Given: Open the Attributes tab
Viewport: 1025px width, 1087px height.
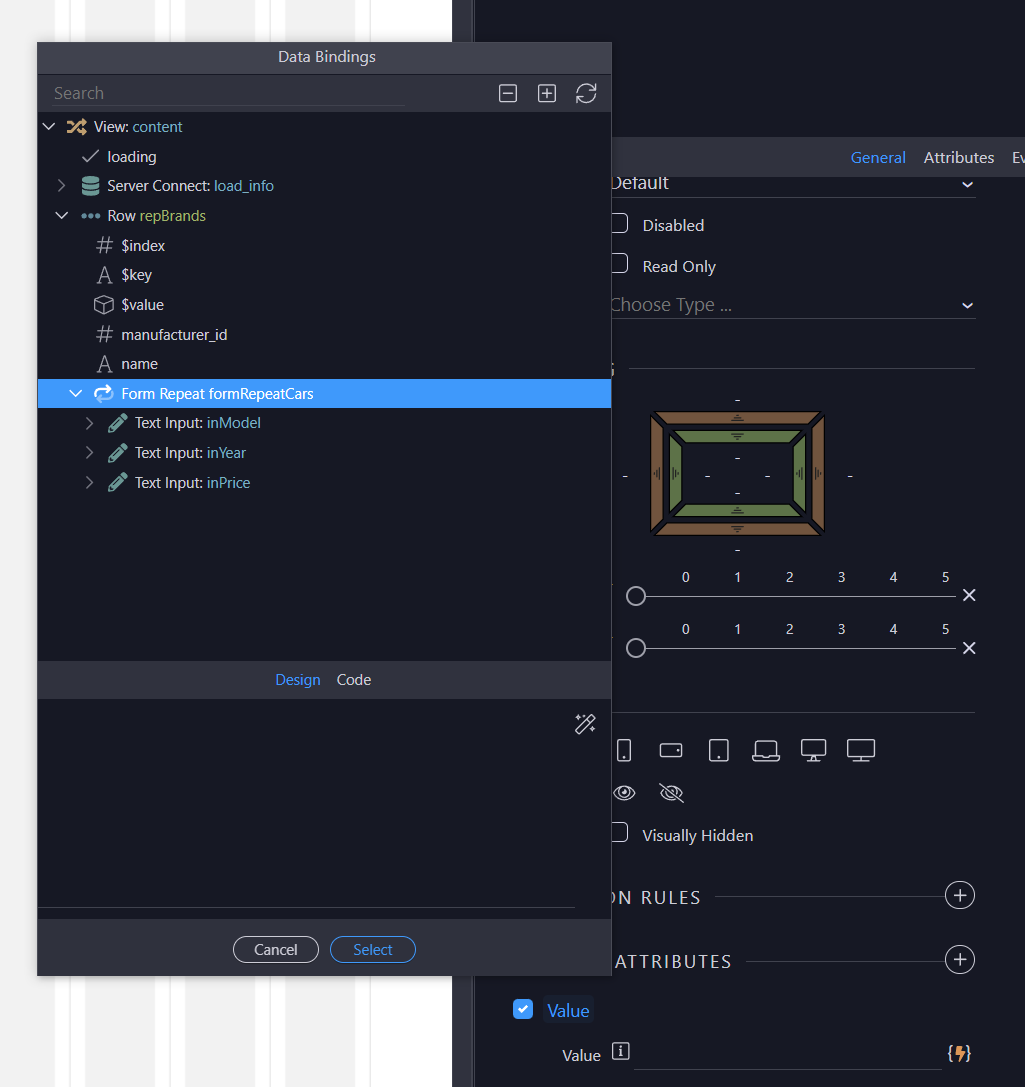Looking at the screenshot, I should 958,157.
